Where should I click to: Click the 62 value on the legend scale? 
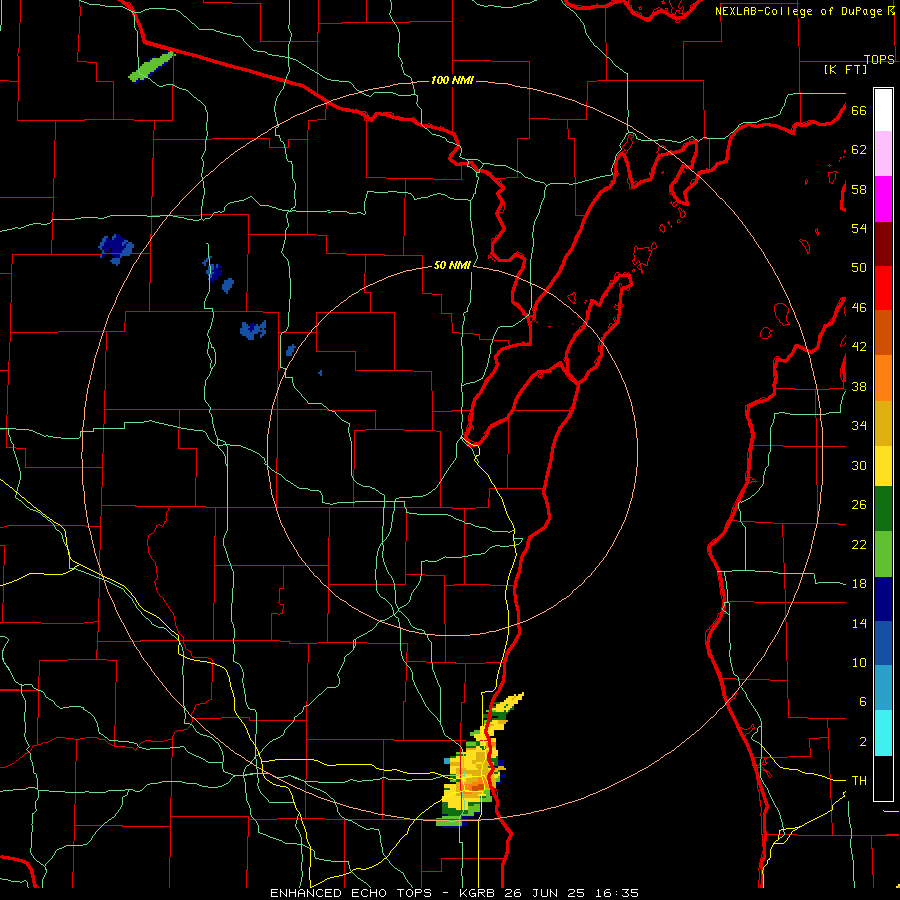click(859, 150)
